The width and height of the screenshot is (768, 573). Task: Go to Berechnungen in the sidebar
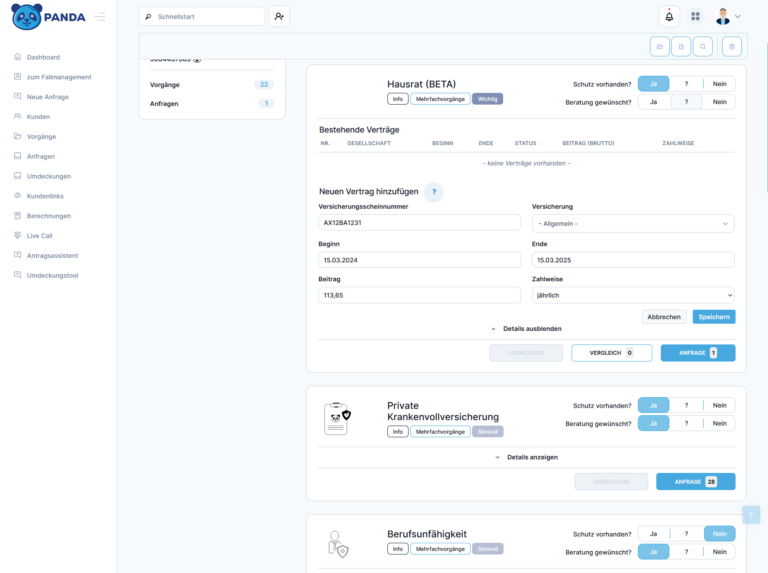click(x=48, y=215)
